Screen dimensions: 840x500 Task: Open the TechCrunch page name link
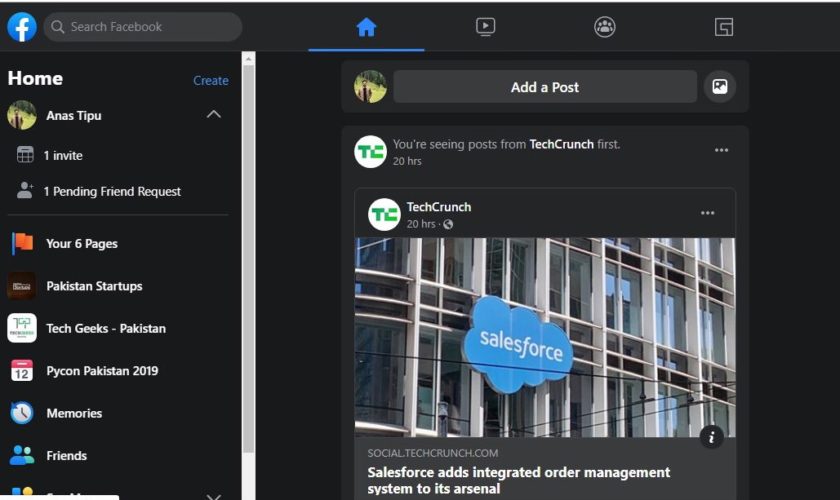pyautogui.click(x=439, y=207)
